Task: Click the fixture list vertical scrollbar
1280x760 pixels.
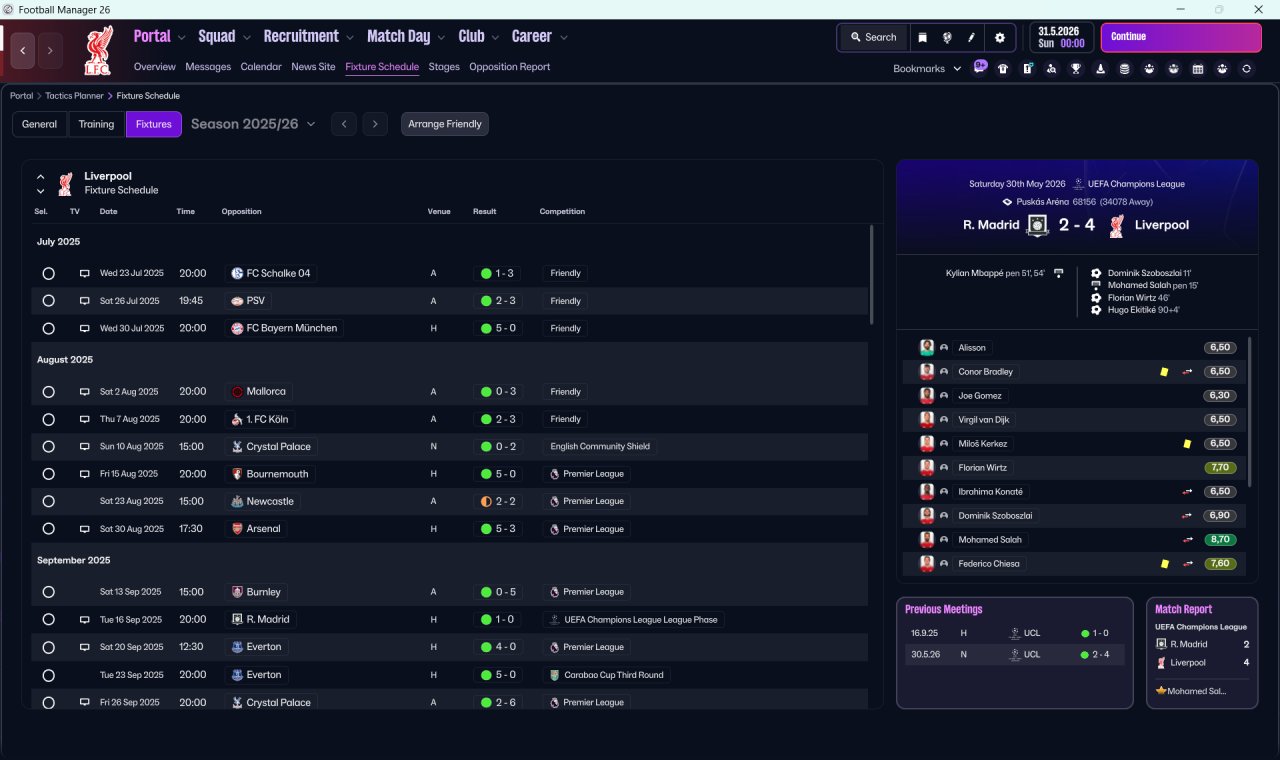Action: [x=872, y=275]
